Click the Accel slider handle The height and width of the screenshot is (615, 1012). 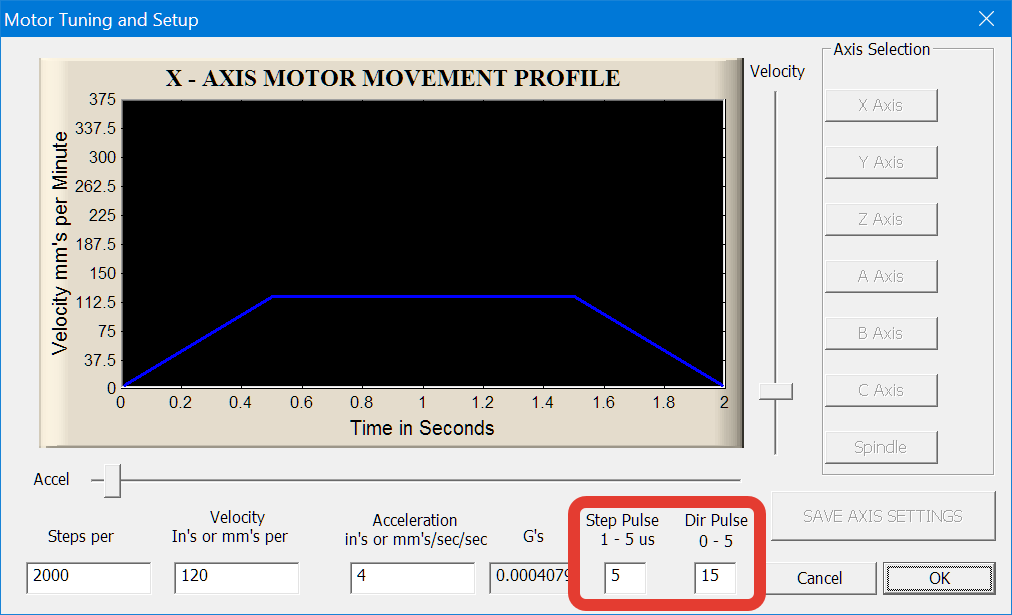click(112, 480)
